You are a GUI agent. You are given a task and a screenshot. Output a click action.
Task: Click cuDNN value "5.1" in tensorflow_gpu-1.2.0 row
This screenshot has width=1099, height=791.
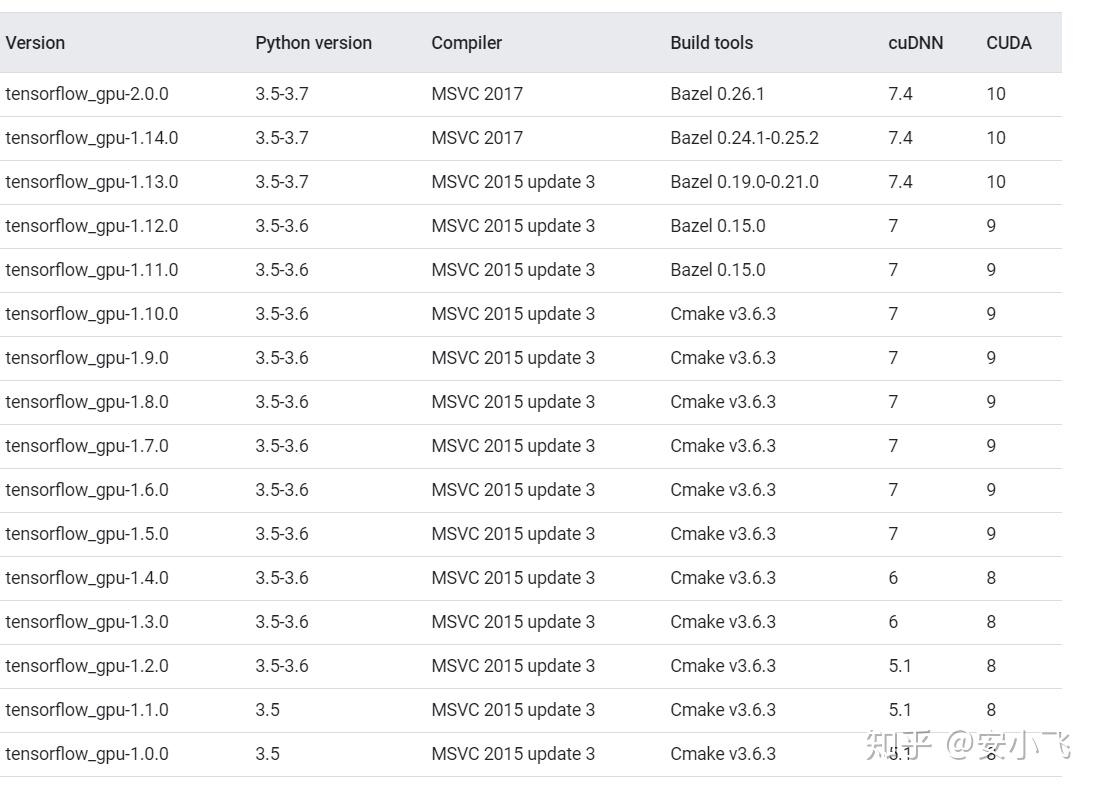900,666
